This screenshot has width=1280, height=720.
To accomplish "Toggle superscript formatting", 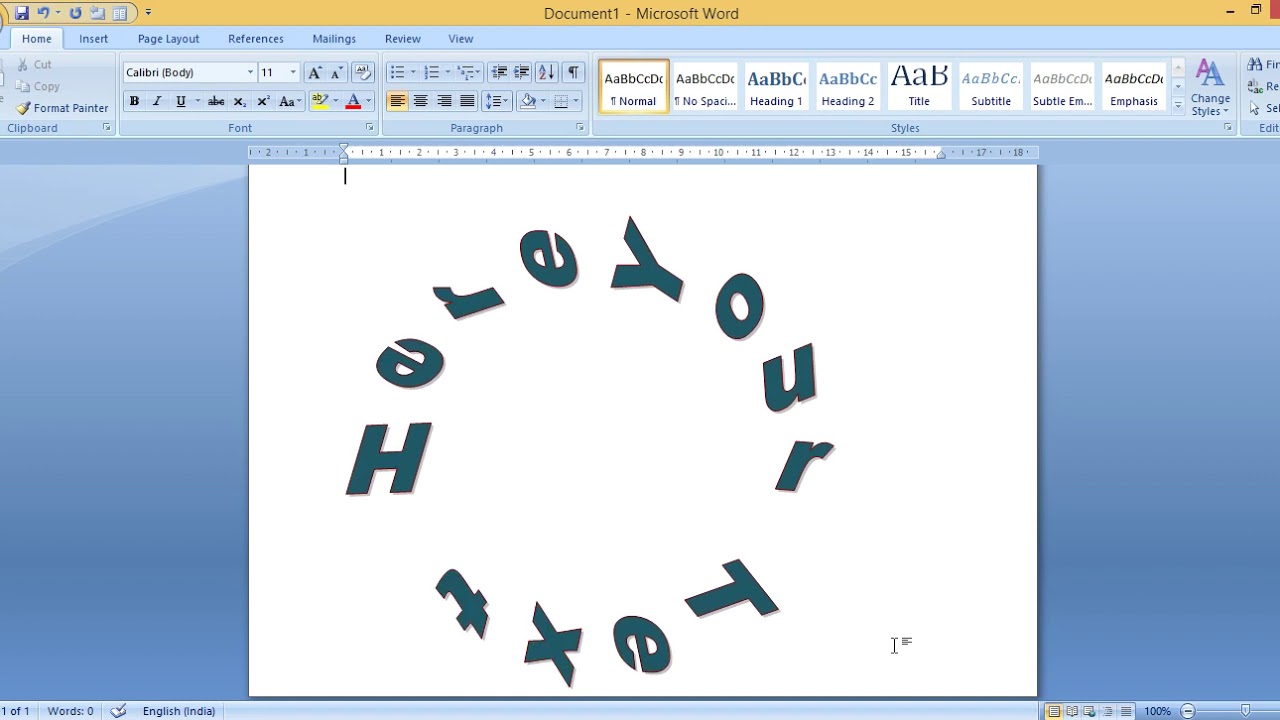I will click(263, 101).
